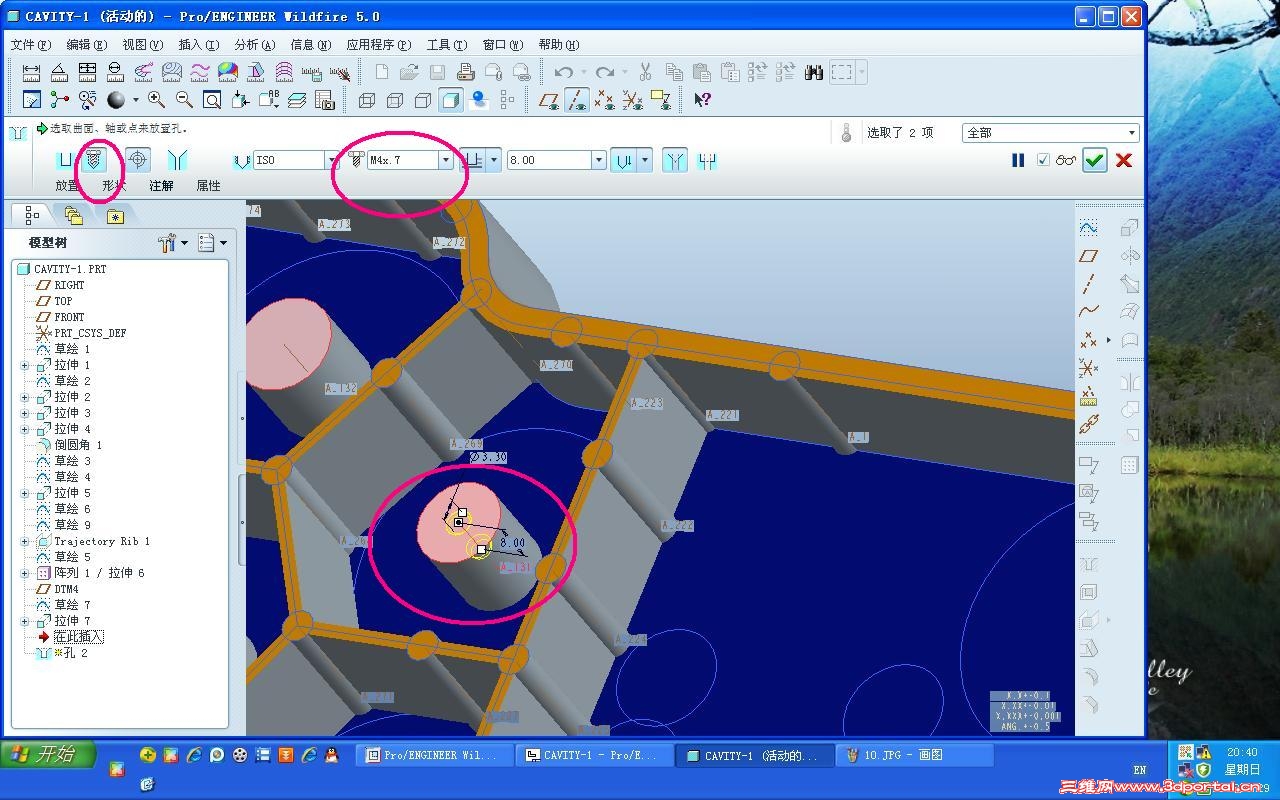Click the redo arrow icon
Viewport: 1280px width, 800px height.
(604, 72)
